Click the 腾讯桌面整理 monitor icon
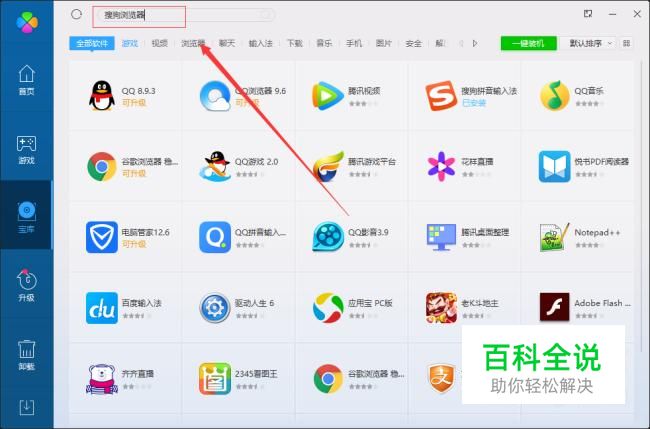Viewport: 650px width, 429px height. point(441,237)
